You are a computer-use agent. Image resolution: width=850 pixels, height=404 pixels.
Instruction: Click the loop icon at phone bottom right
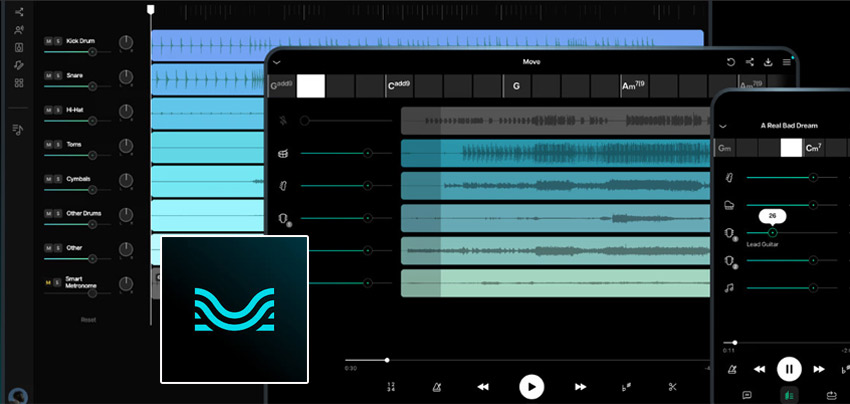[831, 395]
